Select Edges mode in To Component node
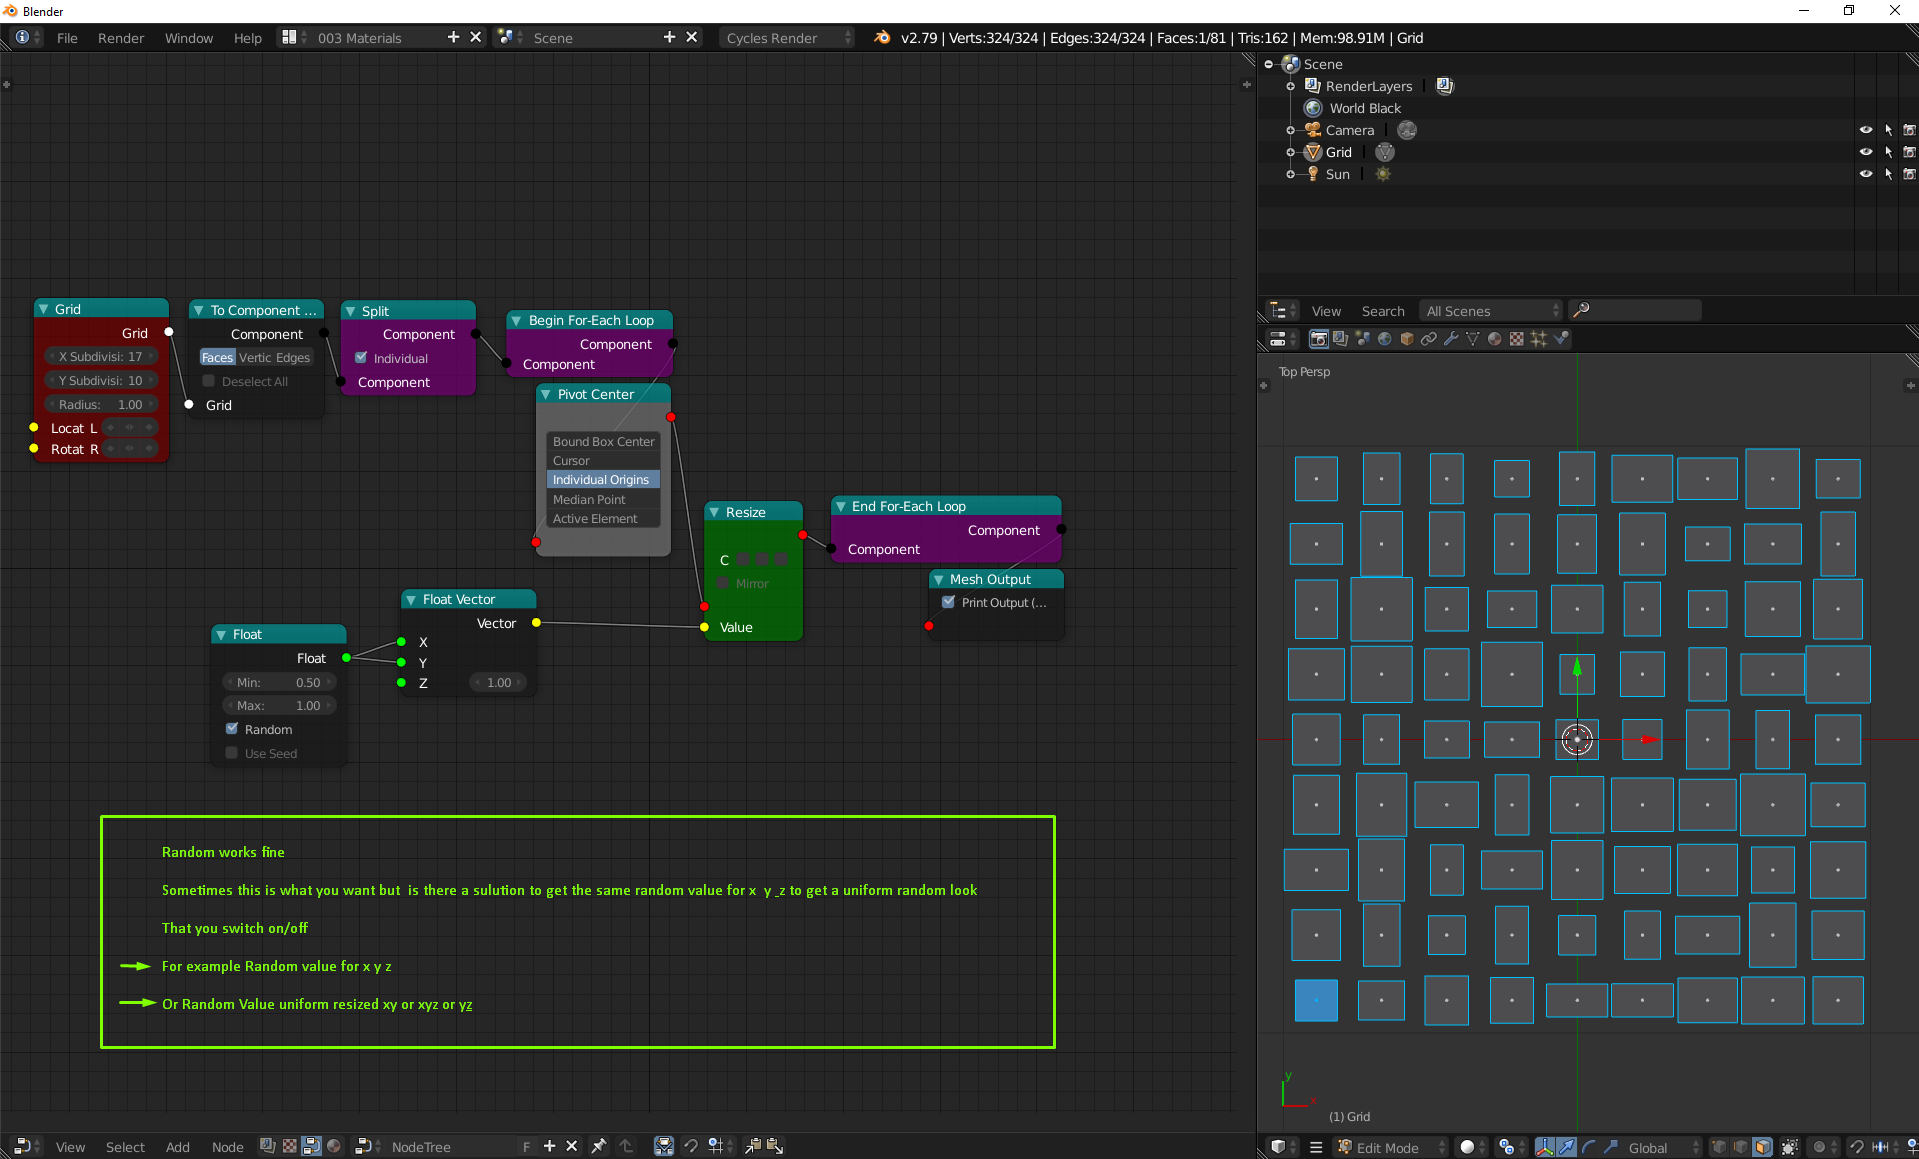 pyautogui.click(x=293, y=357)
